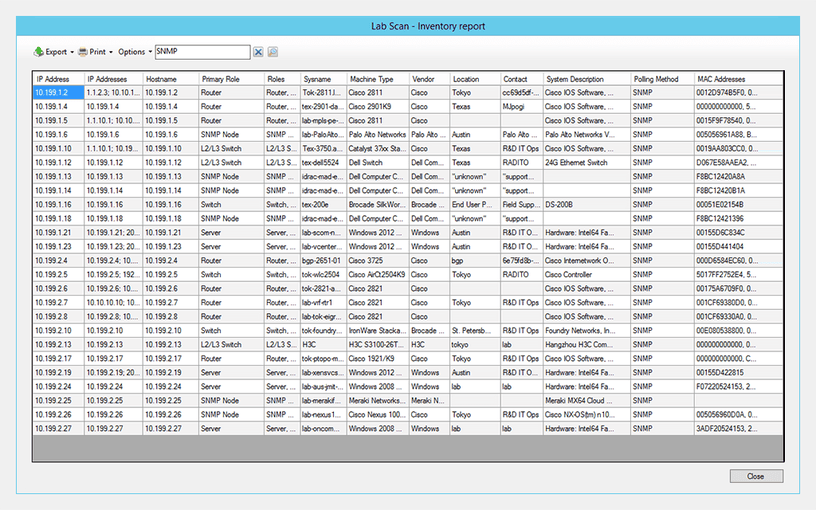The width and height of the screenshot is (816, 510).
Task: Click the MAC address 00051E02154B cell
Action: [738, 205]
